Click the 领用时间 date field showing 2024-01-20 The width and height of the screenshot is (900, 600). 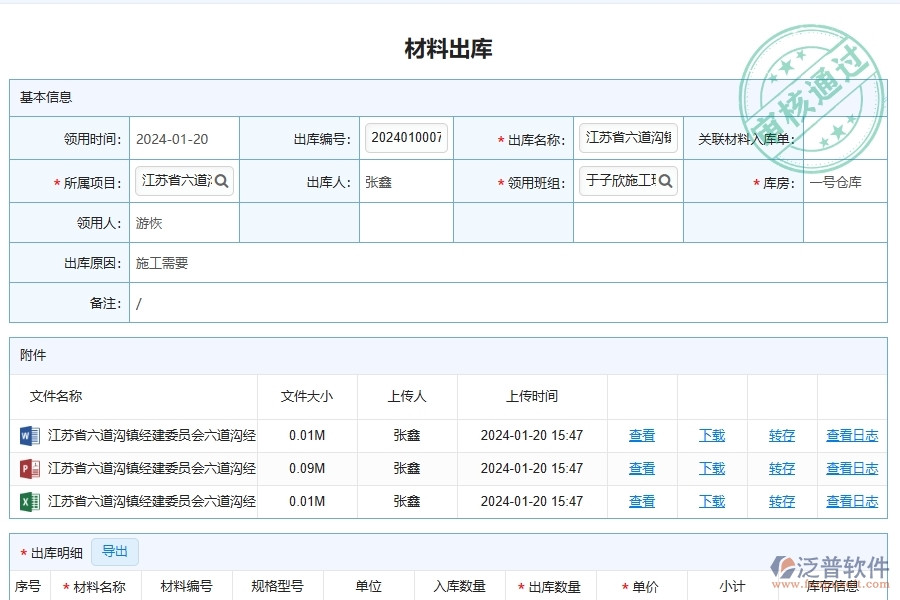184,138
